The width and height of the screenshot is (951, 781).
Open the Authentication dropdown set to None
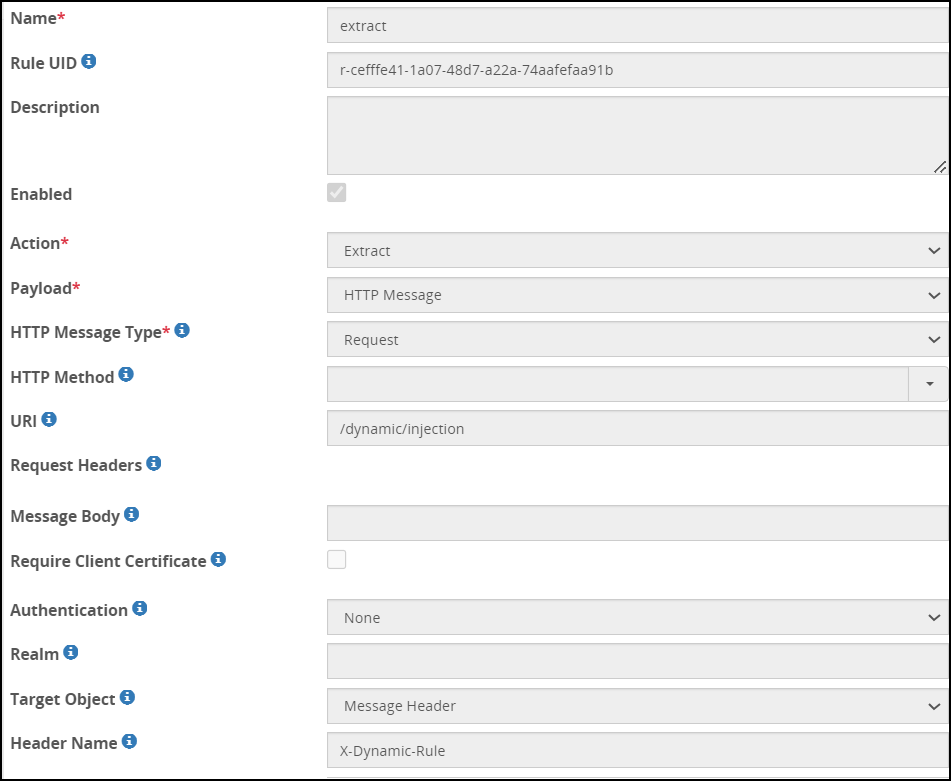[637, 618]
